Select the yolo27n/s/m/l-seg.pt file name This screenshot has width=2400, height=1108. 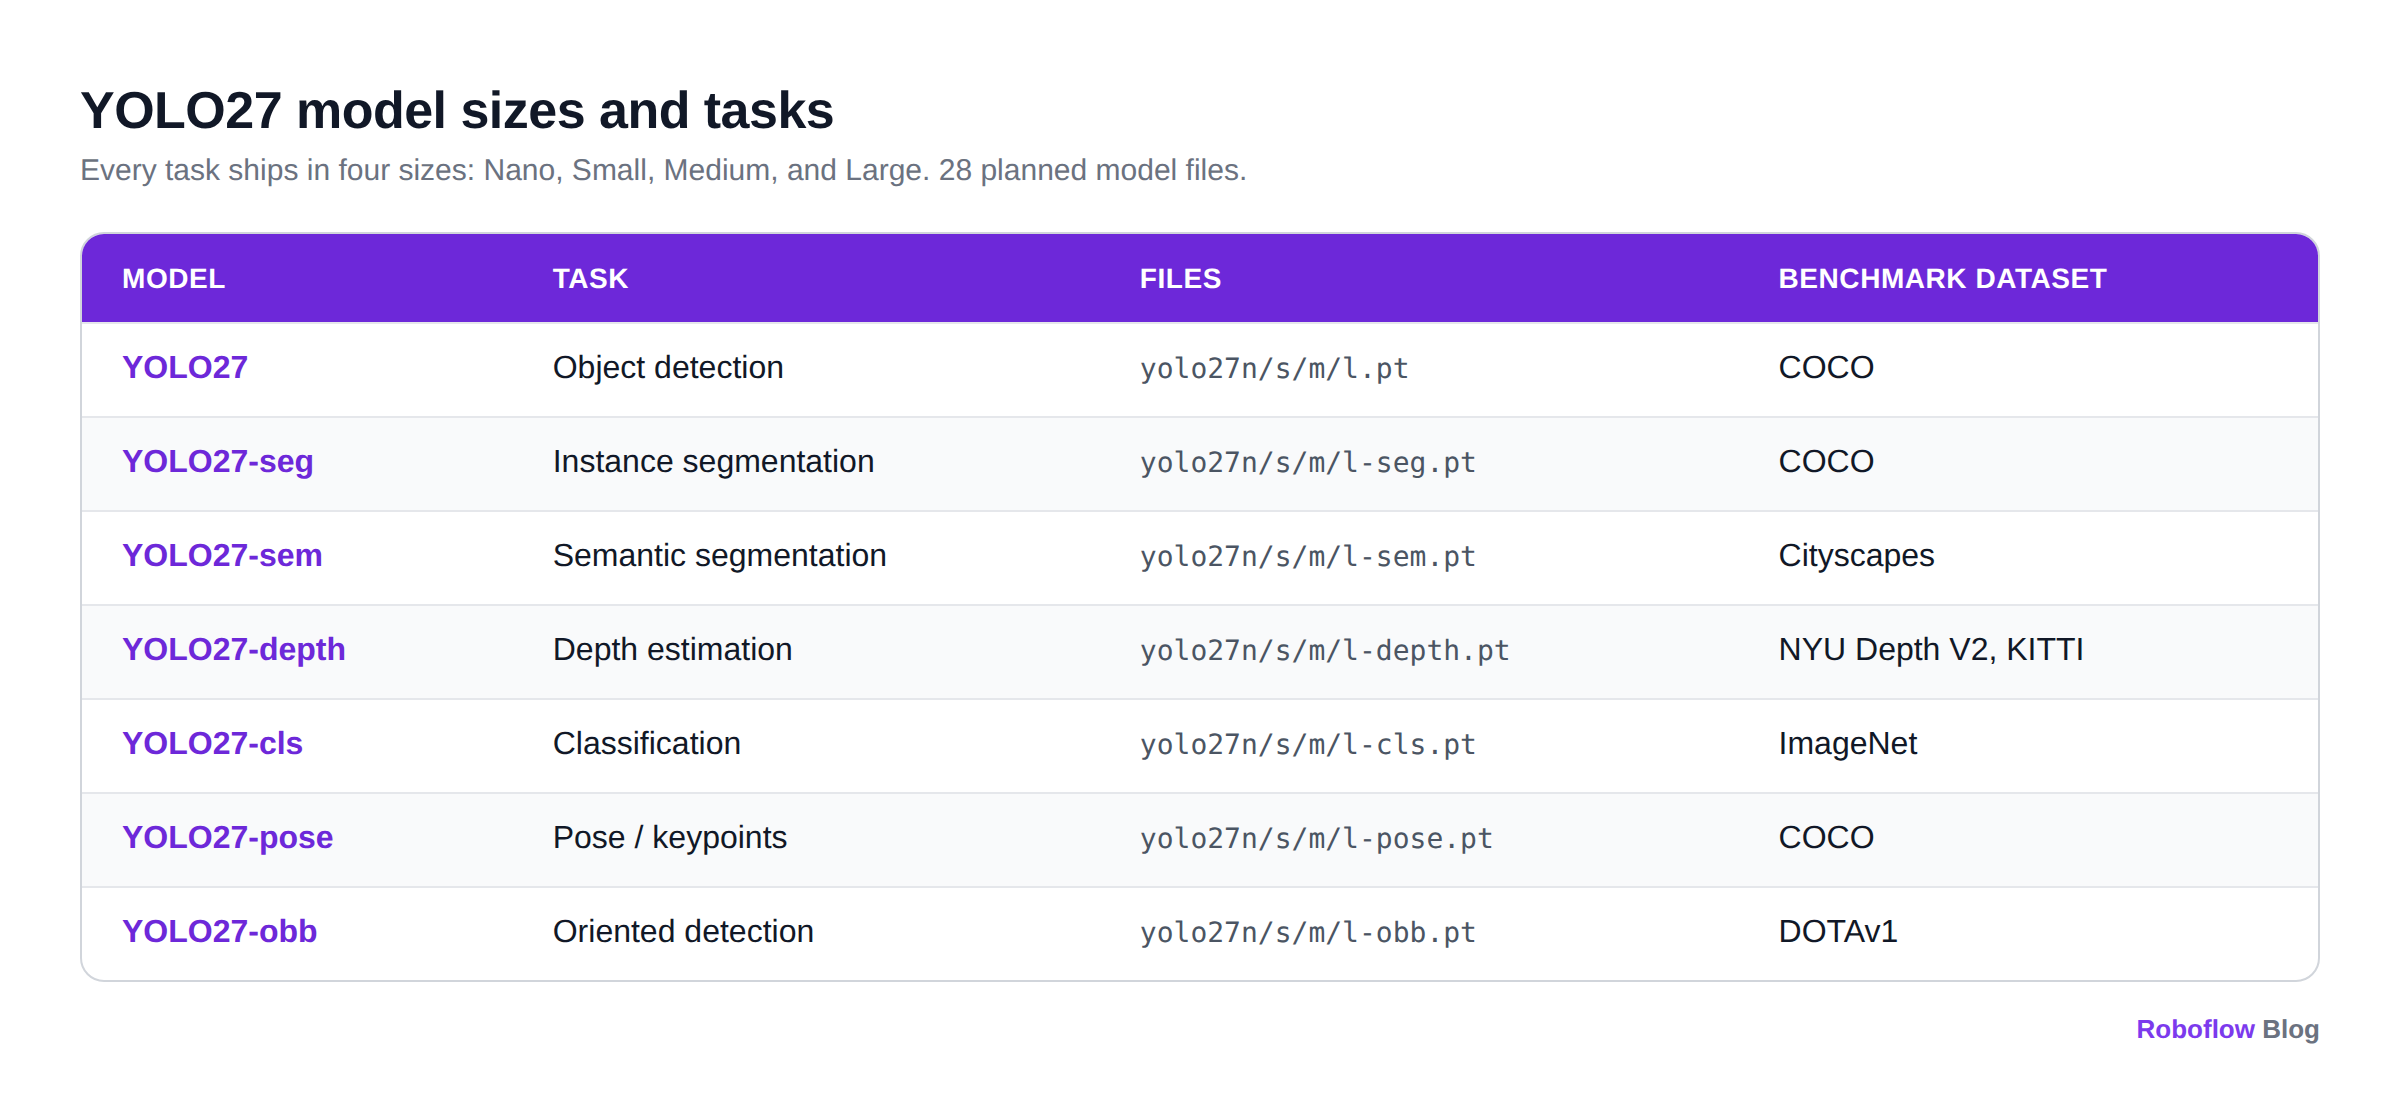click(x=1308, y=462)
